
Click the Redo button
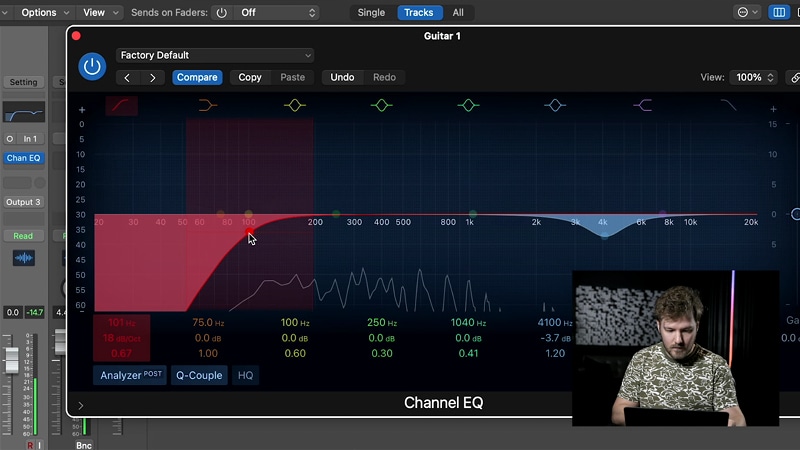click(384, 78)
